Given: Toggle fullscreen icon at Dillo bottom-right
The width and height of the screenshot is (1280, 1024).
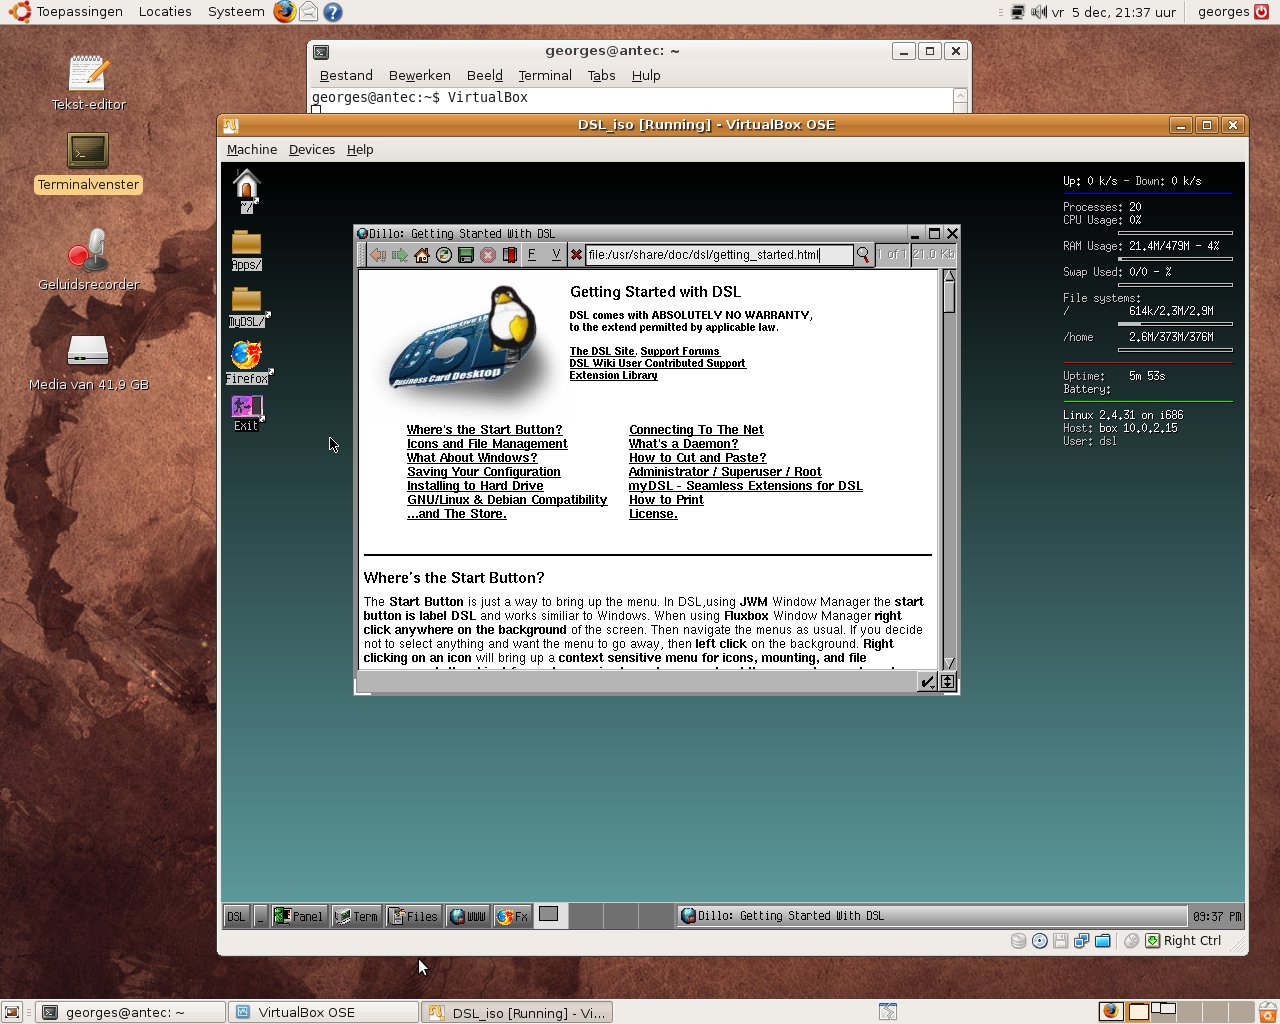Looking at the screenshot, I should (948, 682).
